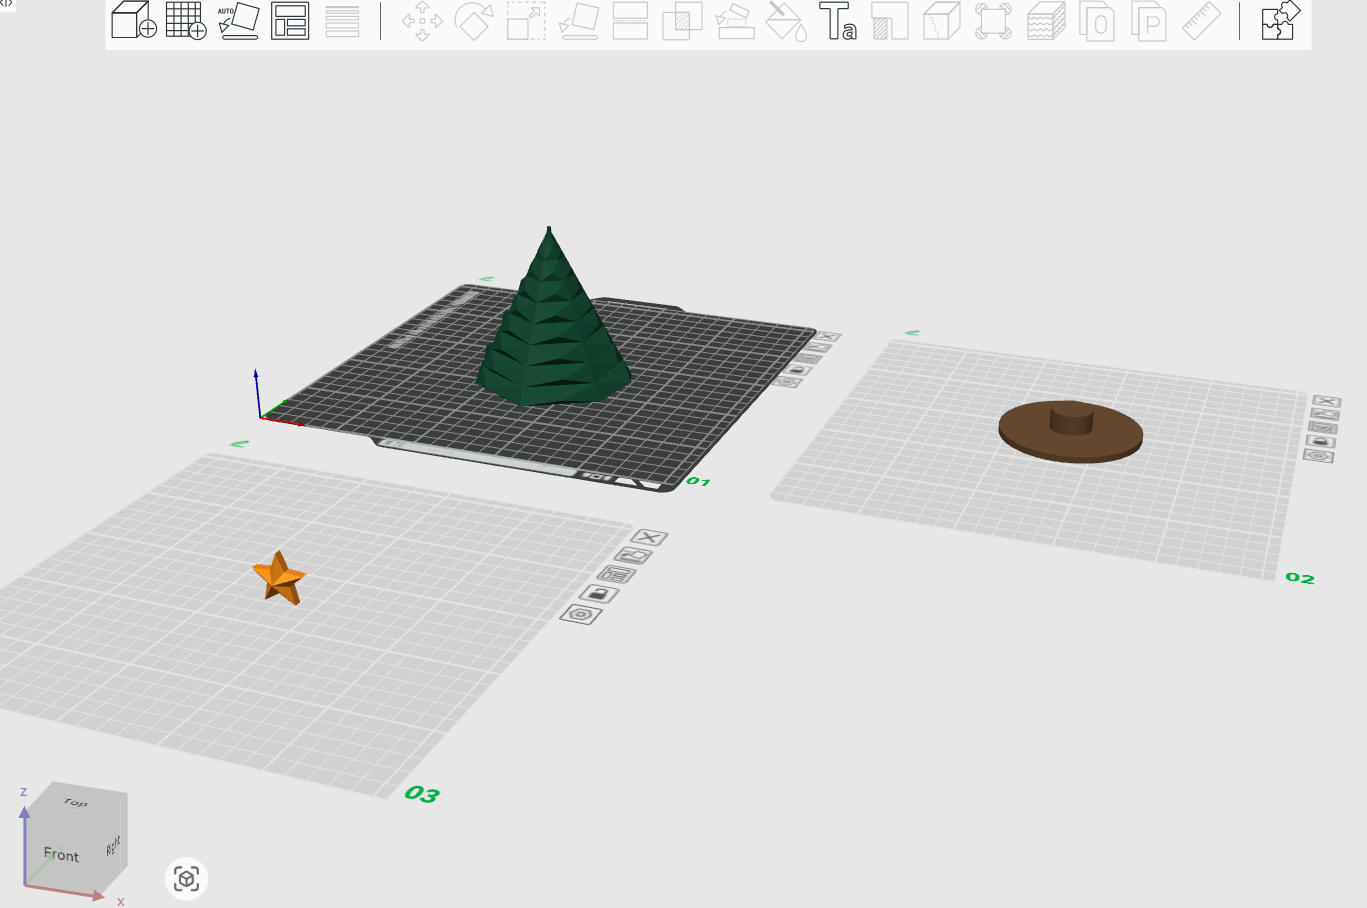1367x908 pixels.
Task: Select the Mesh boolean overlapping squares icon
Action: (x=682, y=21)
